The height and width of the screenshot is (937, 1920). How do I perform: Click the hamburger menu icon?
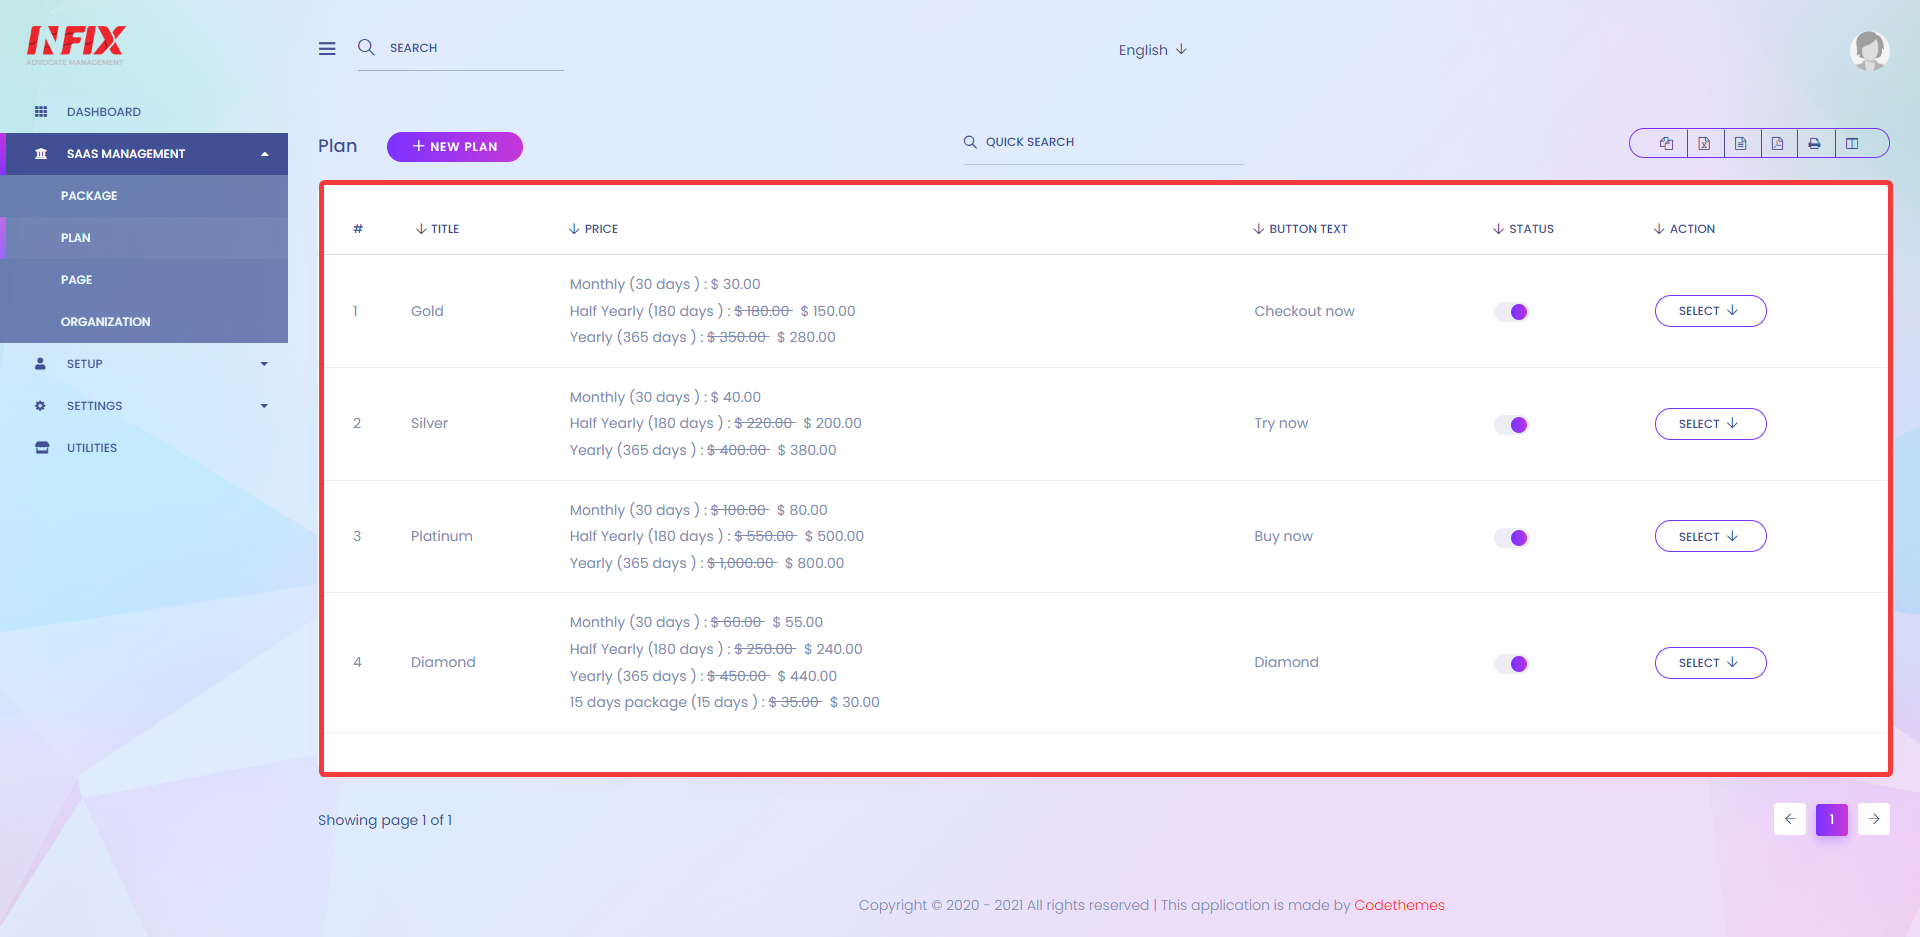327,48
